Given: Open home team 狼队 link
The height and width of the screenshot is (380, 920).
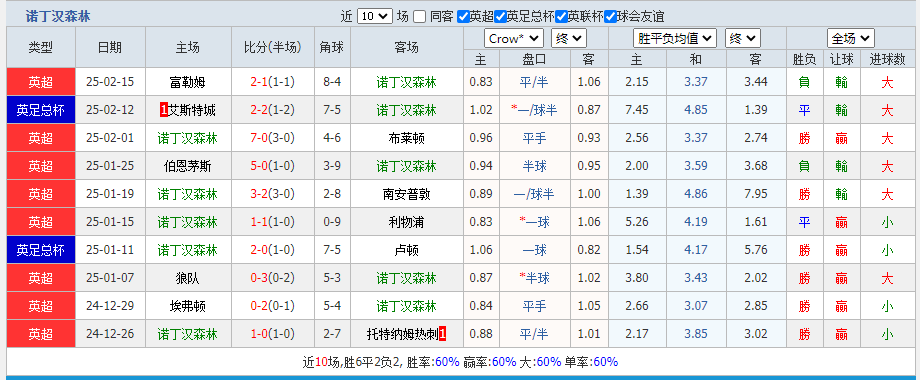Looking at the screenshot, I should click(187, 279).
